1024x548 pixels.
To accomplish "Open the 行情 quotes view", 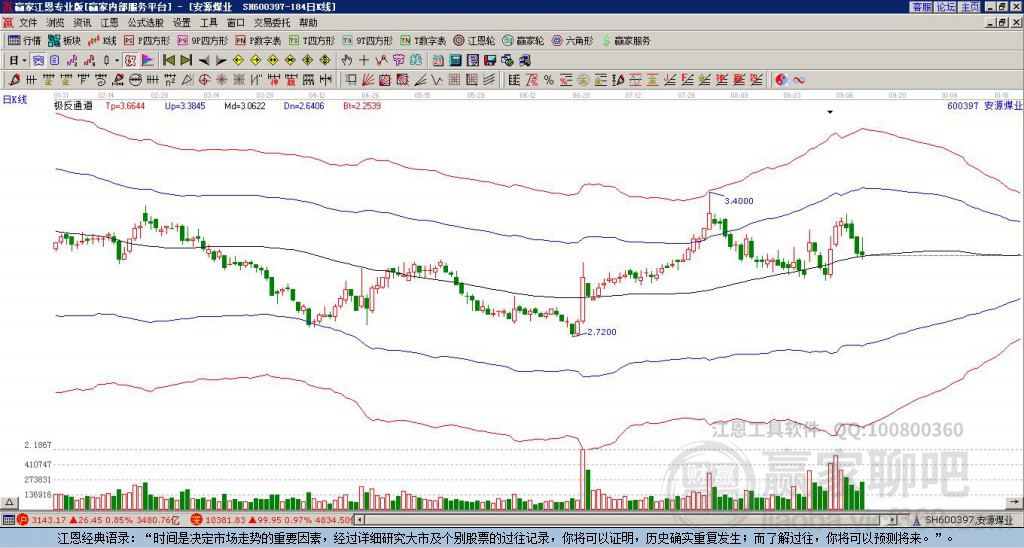I will 24,40.
